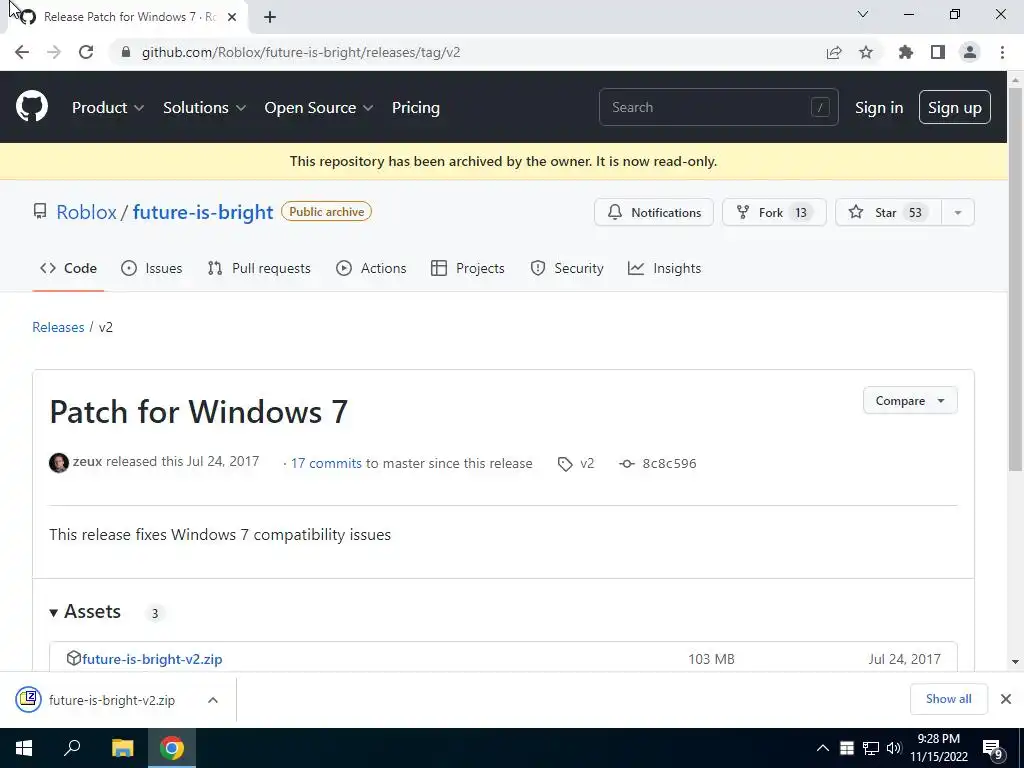Open a new browser tab with plus
Image resolution: width=1024 pixels, height=768 pixels.
(x=270, y=17)
